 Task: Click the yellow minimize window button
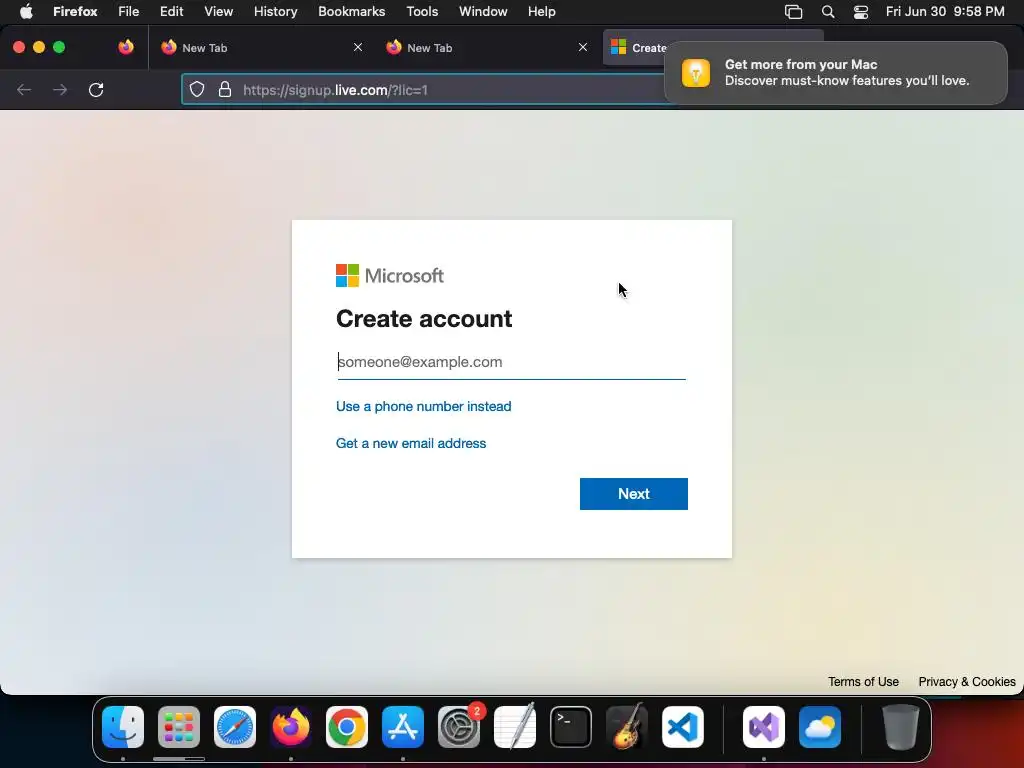tap(39, 47)
